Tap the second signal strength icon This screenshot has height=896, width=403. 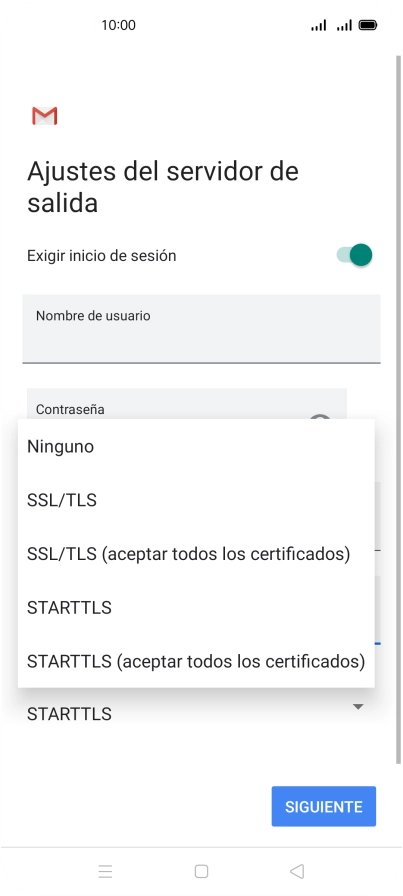(x=344, y=25)
